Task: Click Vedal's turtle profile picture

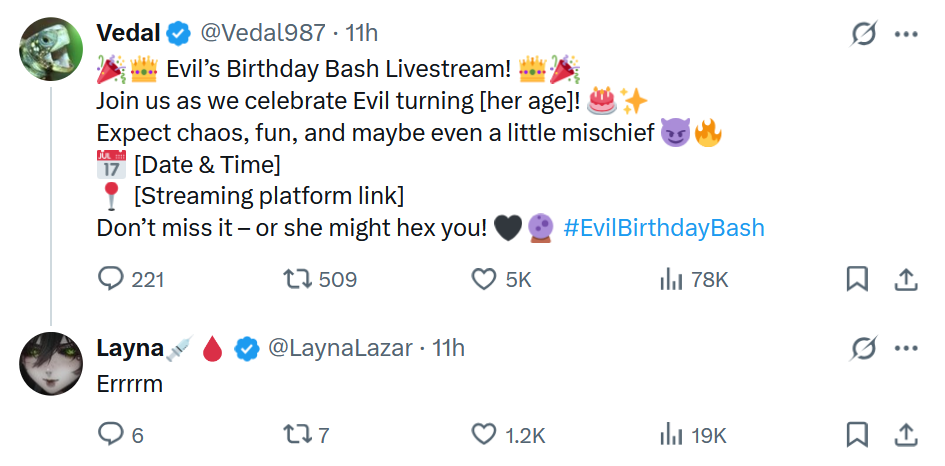Action: point(51,52)
